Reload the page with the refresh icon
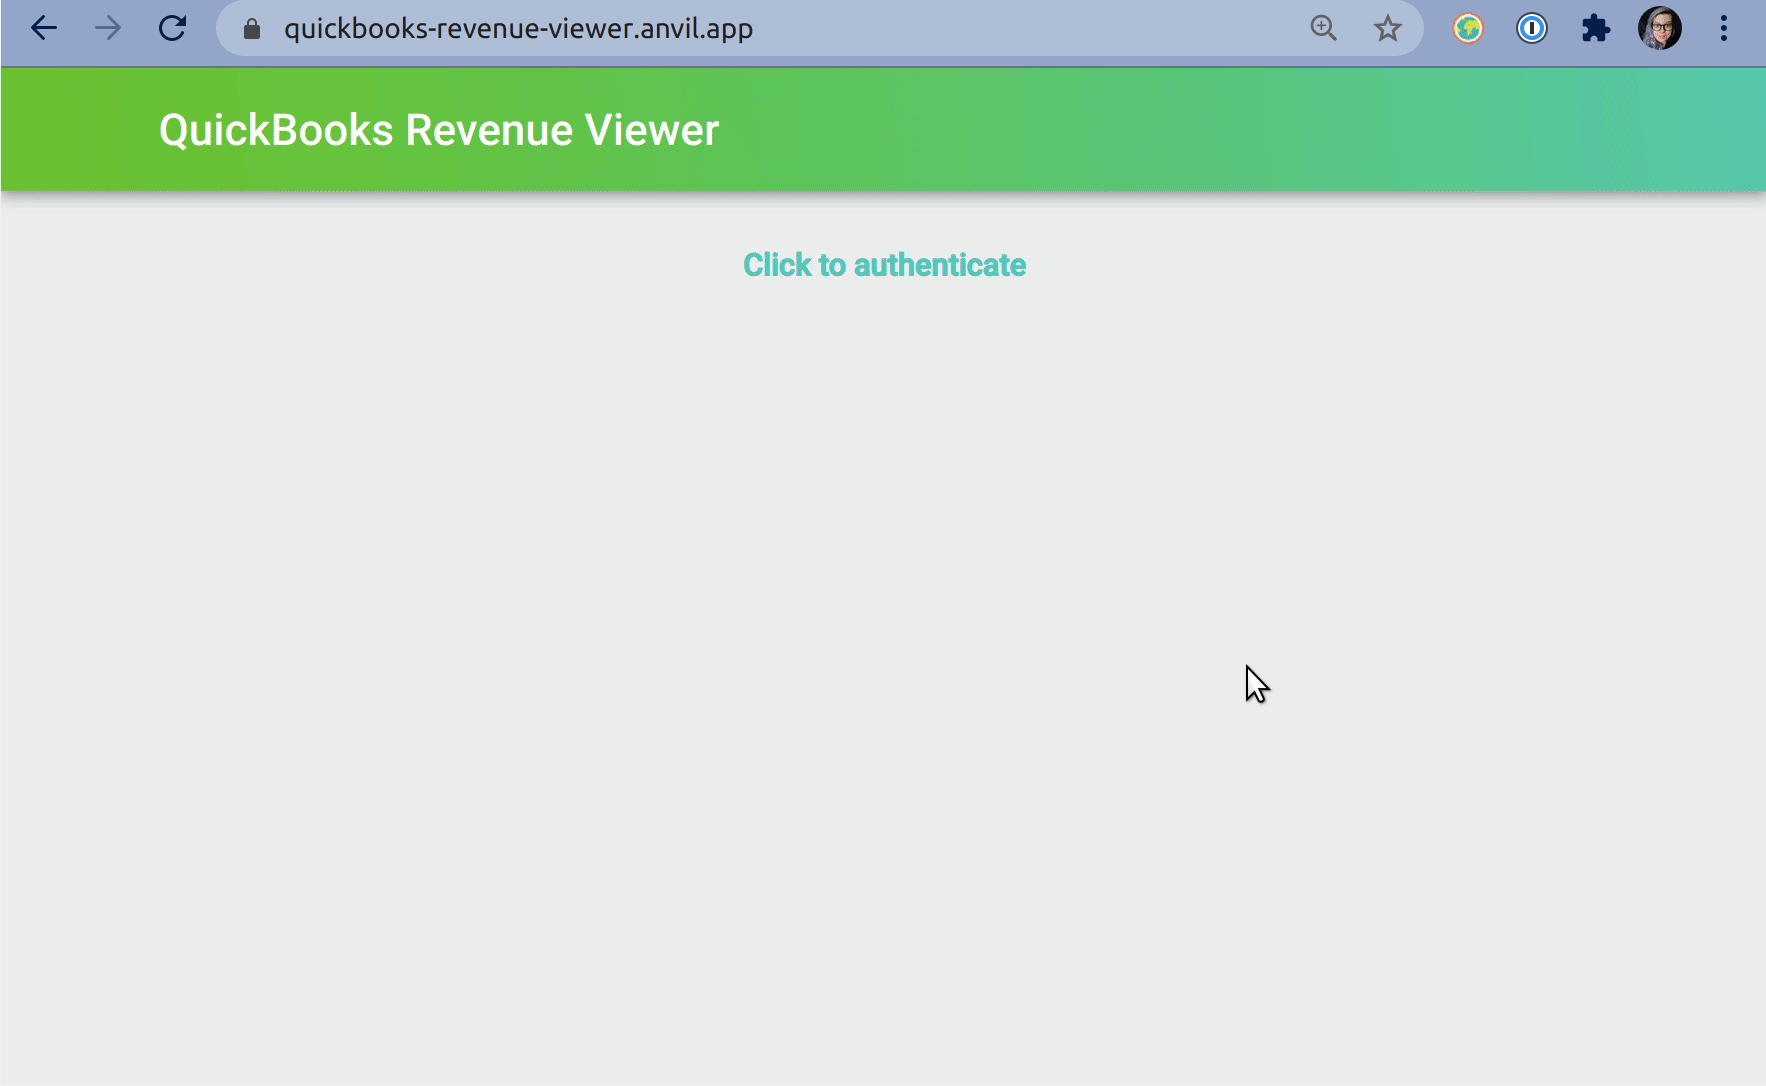The width and height of the screenshot is (1766, 1086). point(172,28)
